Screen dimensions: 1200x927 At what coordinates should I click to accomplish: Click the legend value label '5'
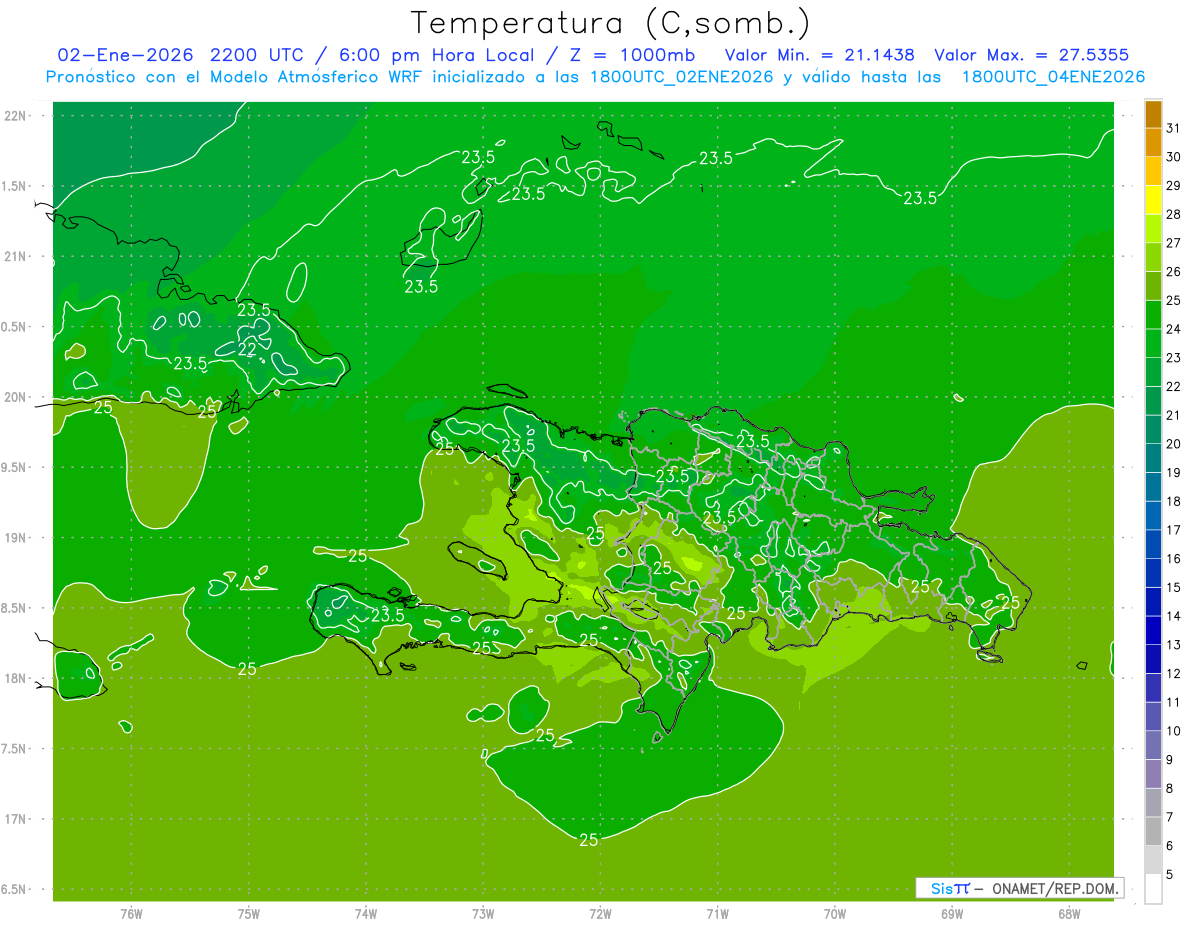tap(1170, 874)
